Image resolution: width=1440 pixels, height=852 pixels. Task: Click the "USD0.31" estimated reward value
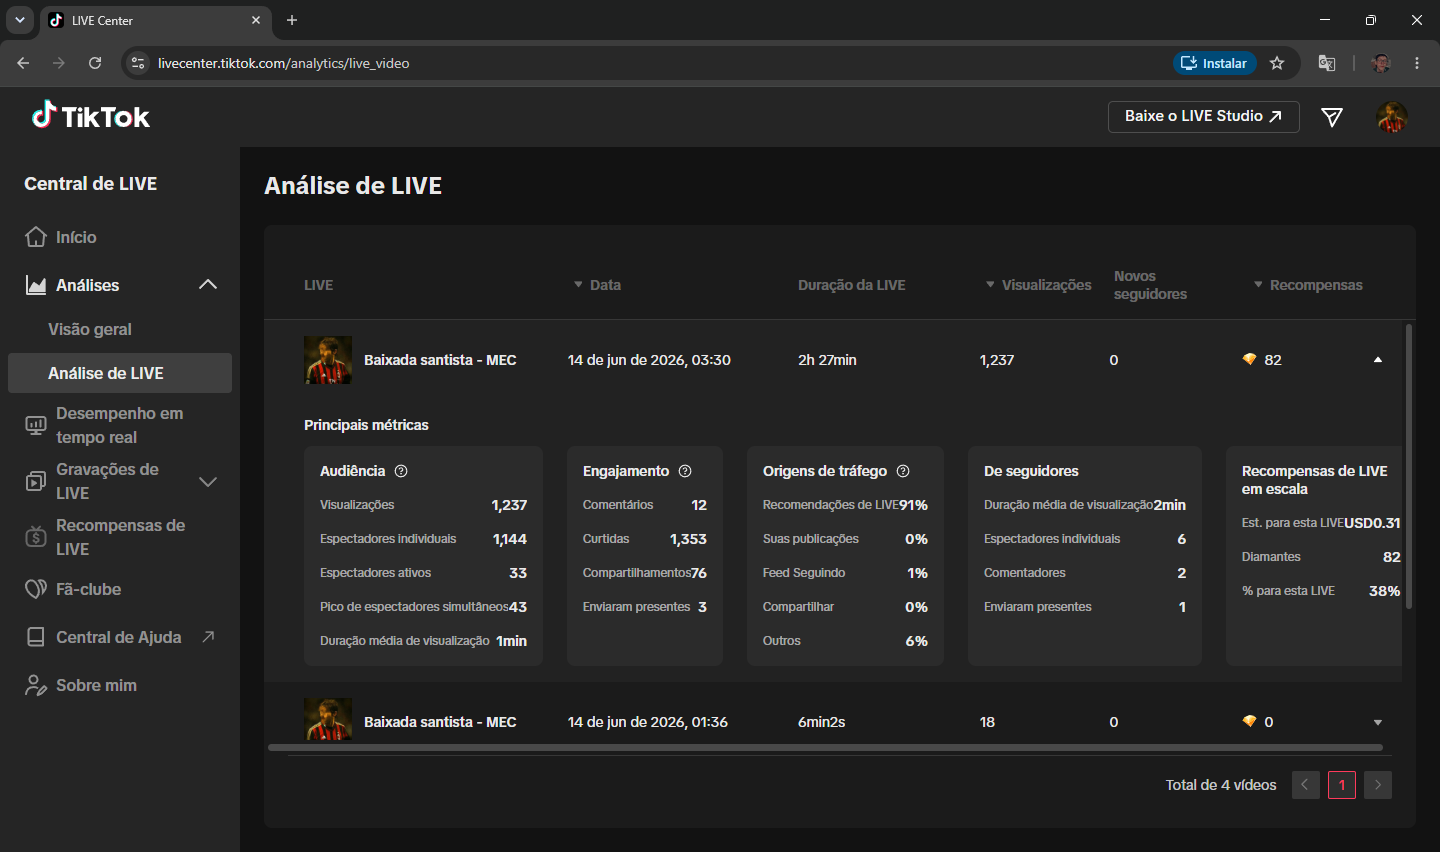pyautogui.click(x=1372, y=523)
